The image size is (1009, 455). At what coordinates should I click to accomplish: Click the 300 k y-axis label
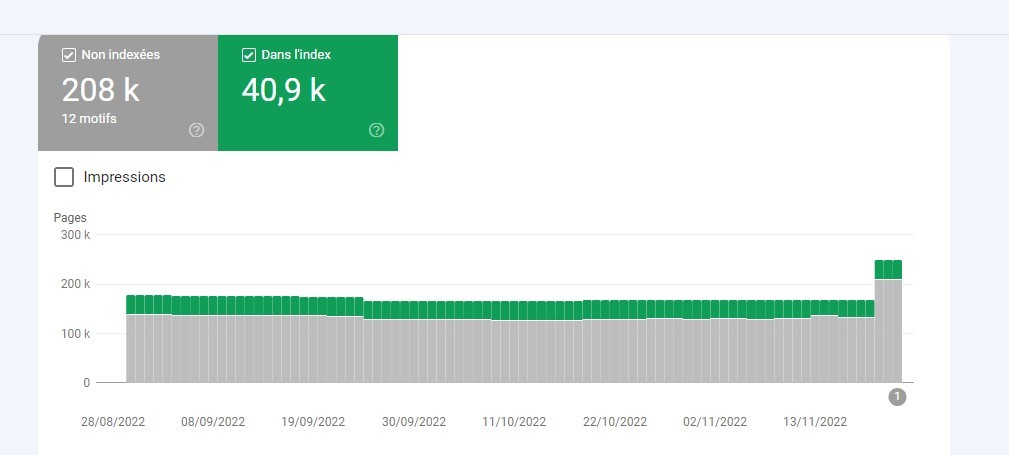(74, 235)
